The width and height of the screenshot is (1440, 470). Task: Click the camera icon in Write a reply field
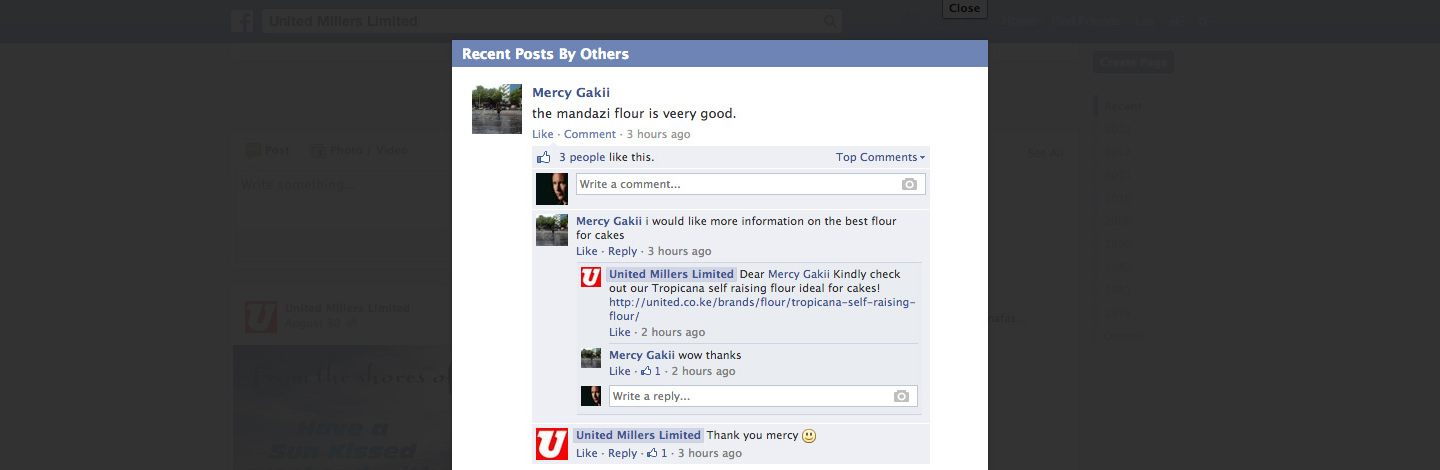(901, 396)
